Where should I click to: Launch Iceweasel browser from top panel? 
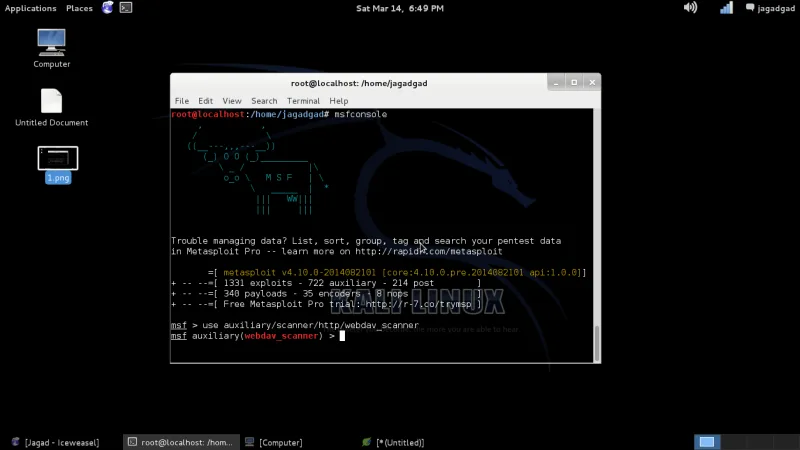coord(108,8)
